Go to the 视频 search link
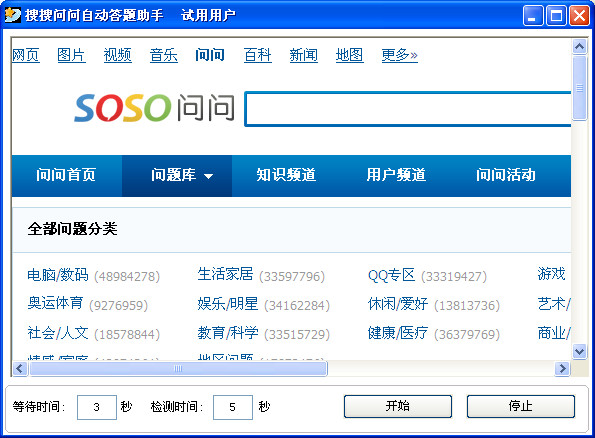This screenshot has height=438, width=595. 118,55
